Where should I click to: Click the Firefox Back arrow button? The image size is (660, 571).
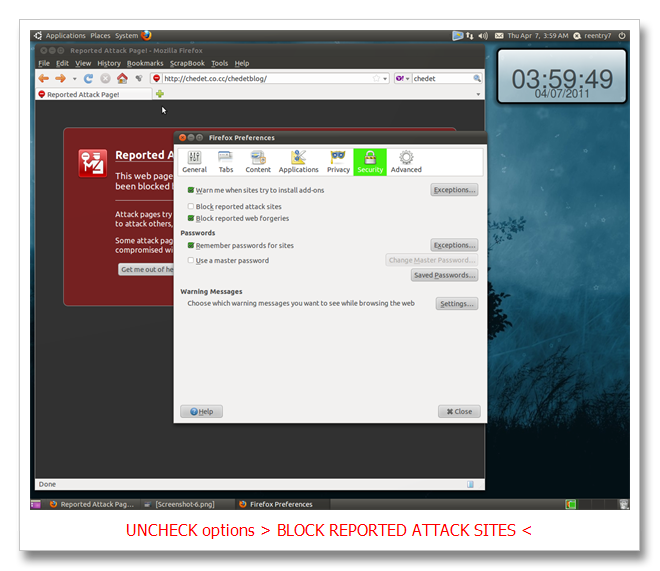pyautogui.click(x=44, y=78)
